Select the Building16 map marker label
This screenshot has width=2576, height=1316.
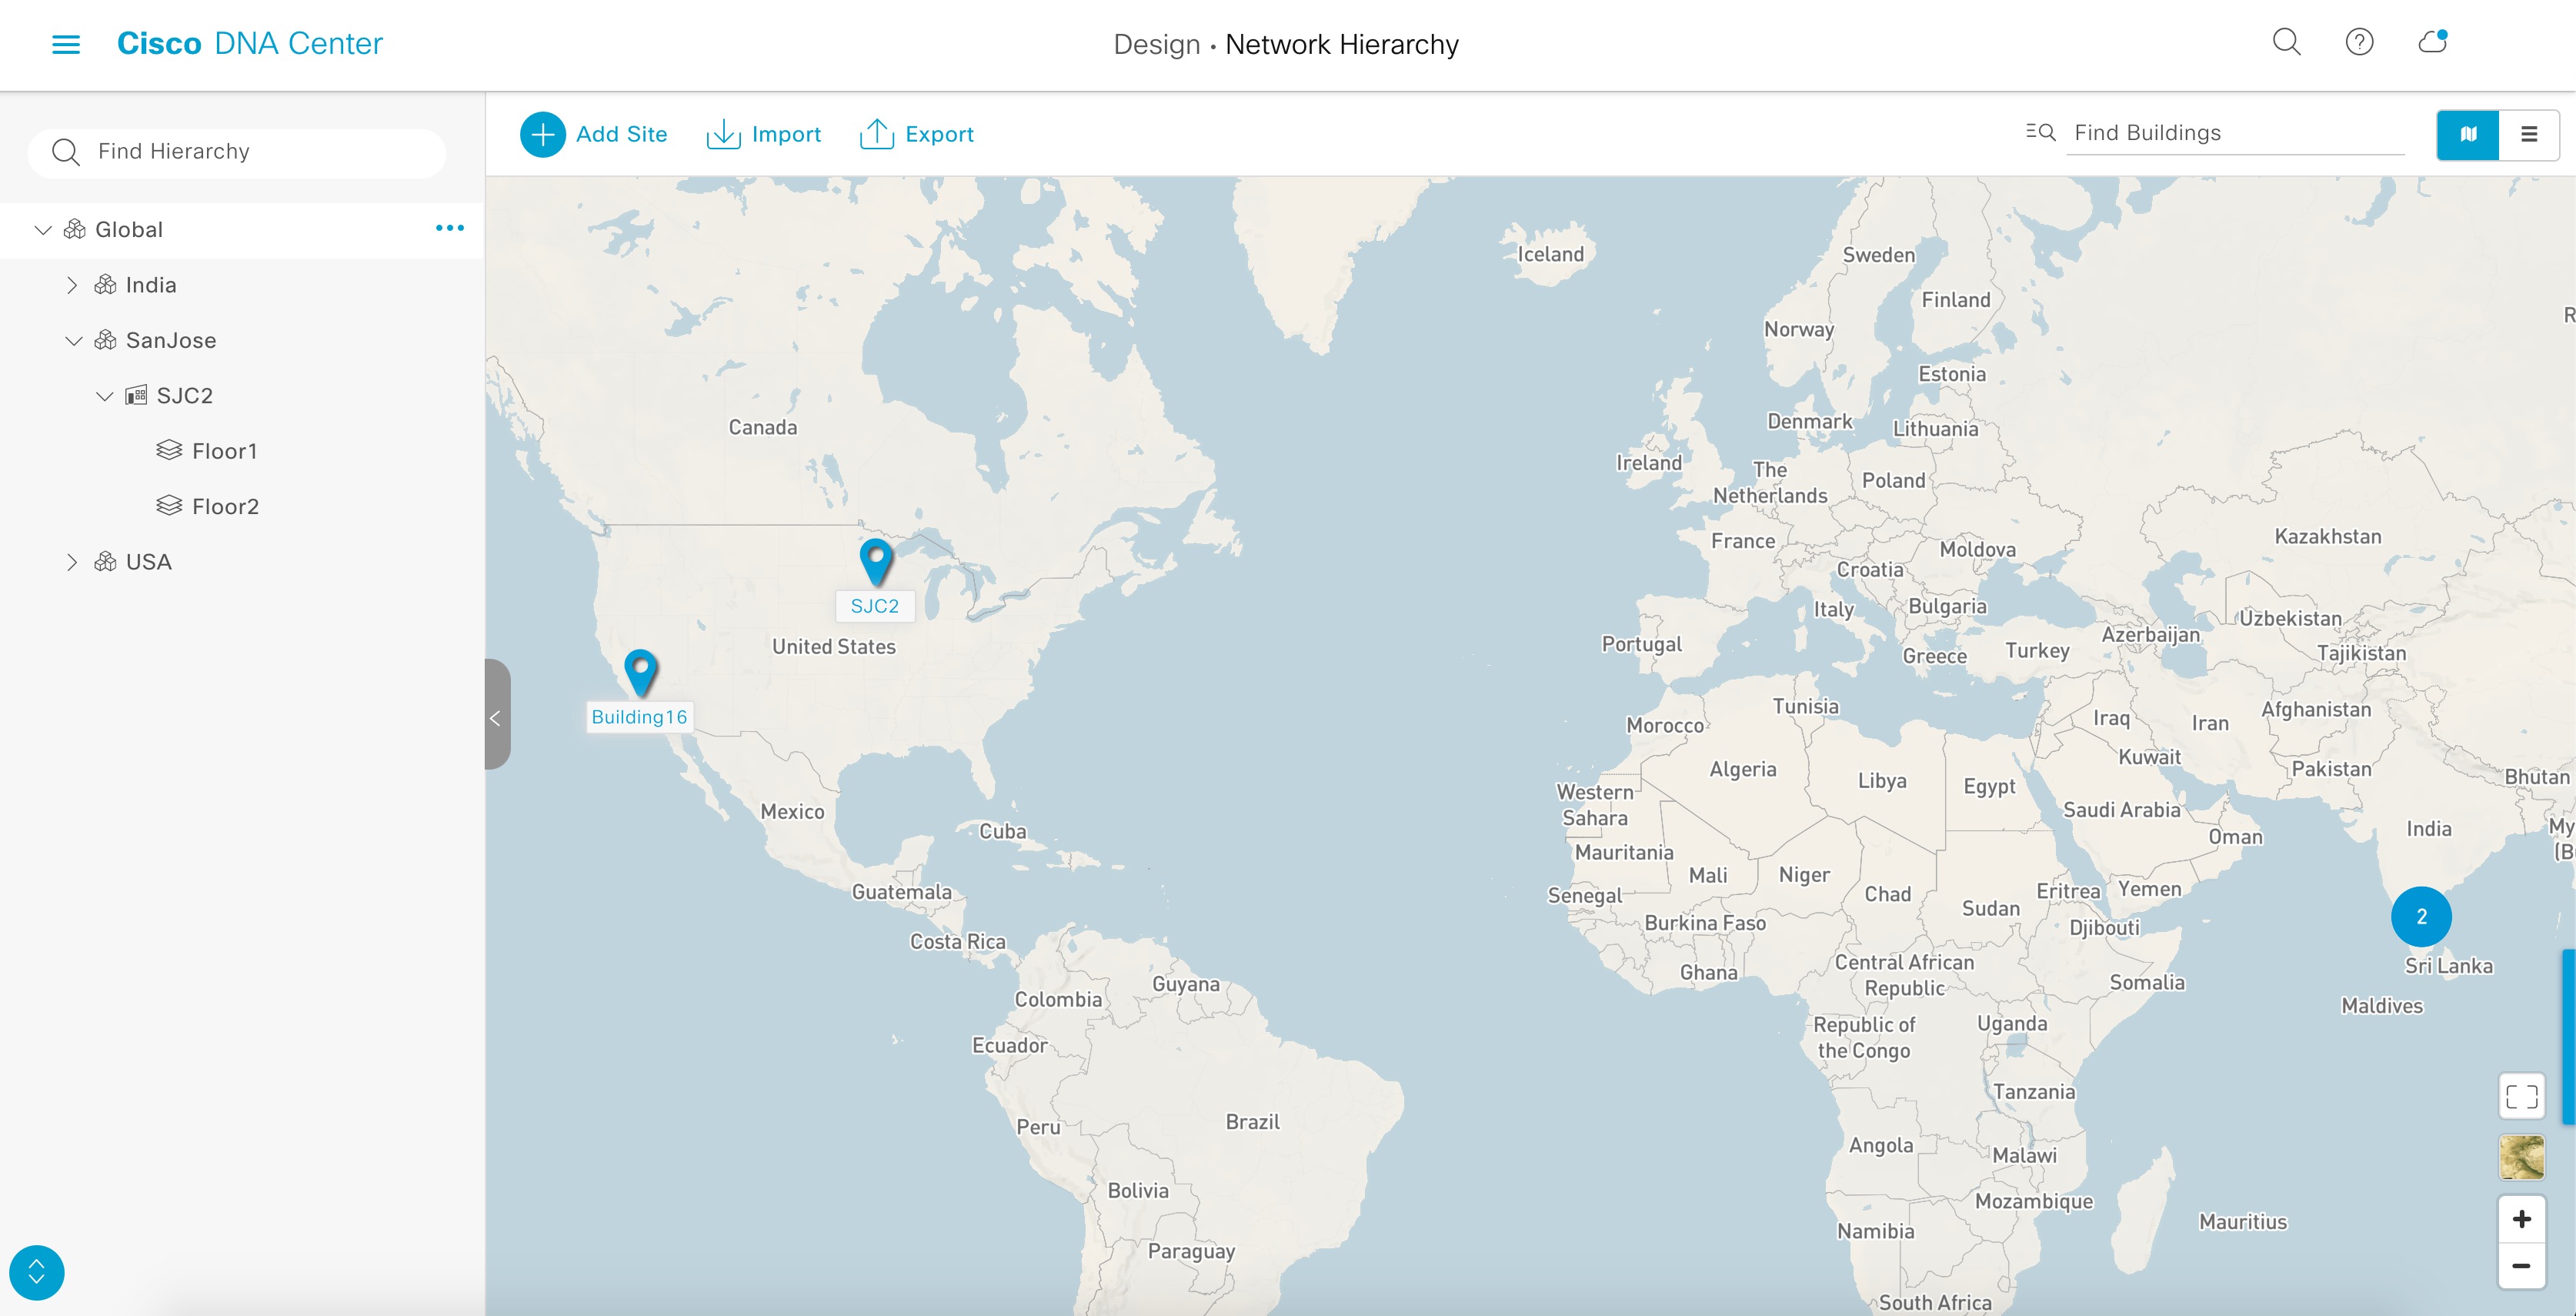[x=639, y=716]
